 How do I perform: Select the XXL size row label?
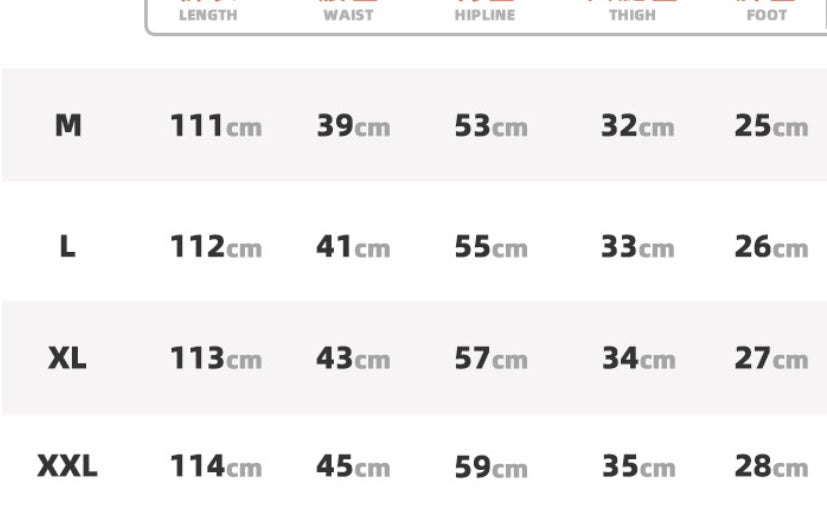point(67,466)
